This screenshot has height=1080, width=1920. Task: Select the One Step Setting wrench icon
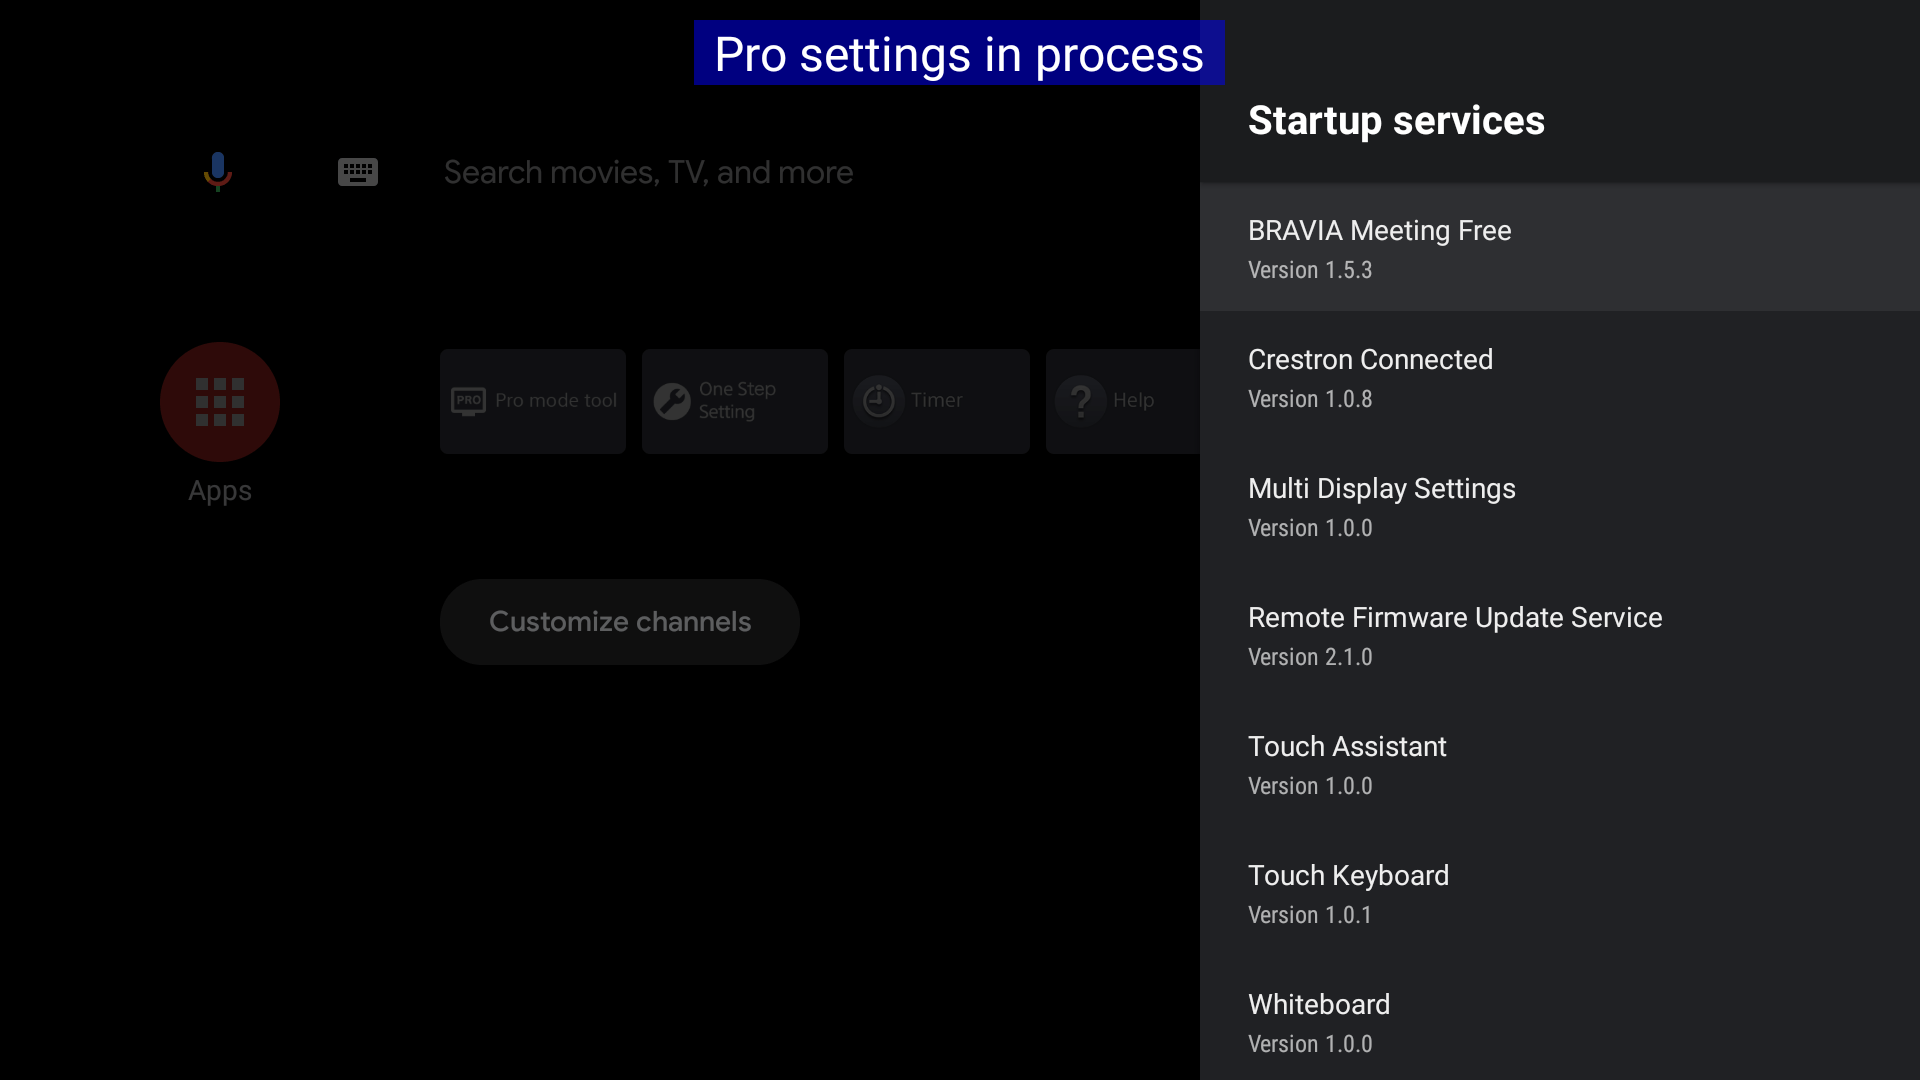(672, 401)
